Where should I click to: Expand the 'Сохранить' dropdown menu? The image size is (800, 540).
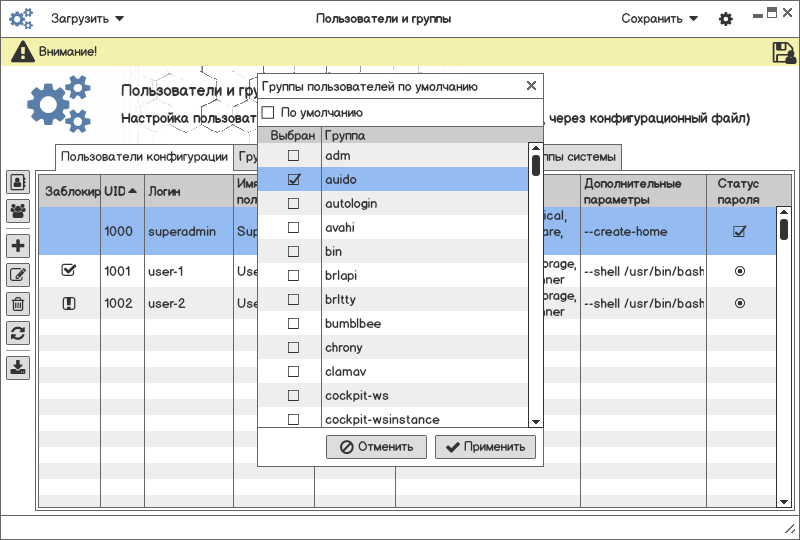click(x=659, y=19)
